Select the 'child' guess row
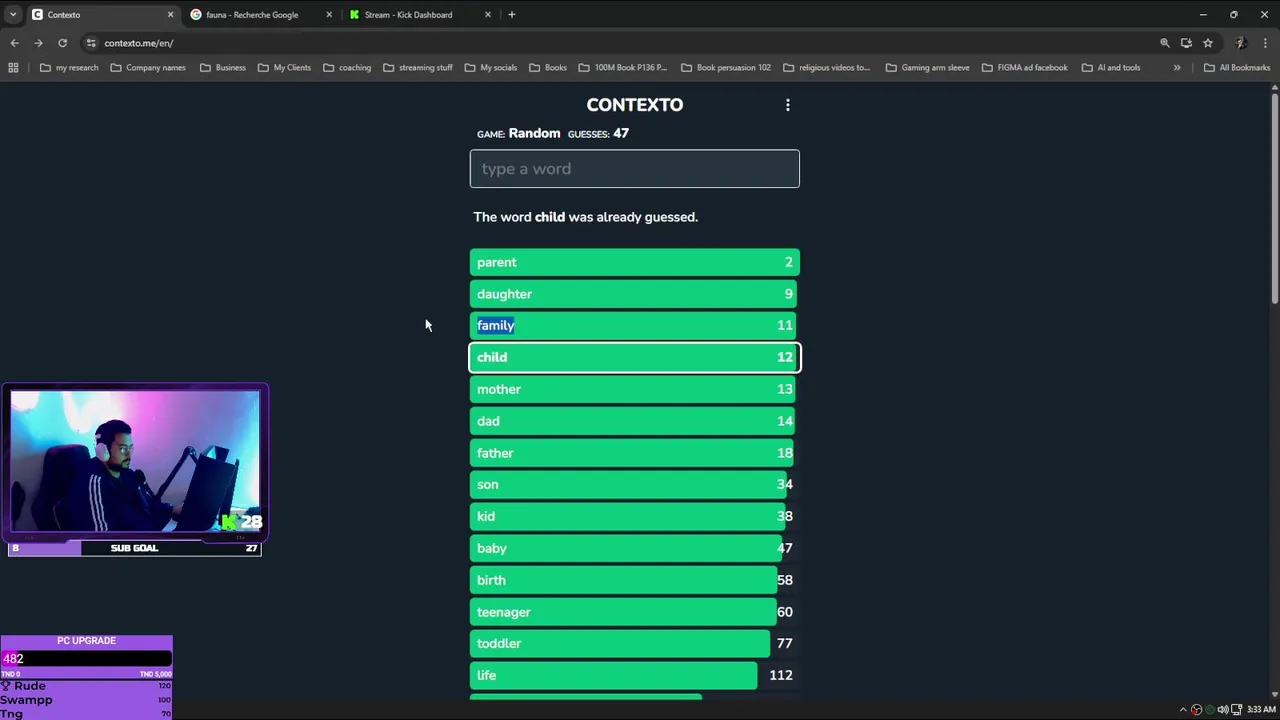The height and width of the screenshot is (720, 1280). click(x=635, y=357)
